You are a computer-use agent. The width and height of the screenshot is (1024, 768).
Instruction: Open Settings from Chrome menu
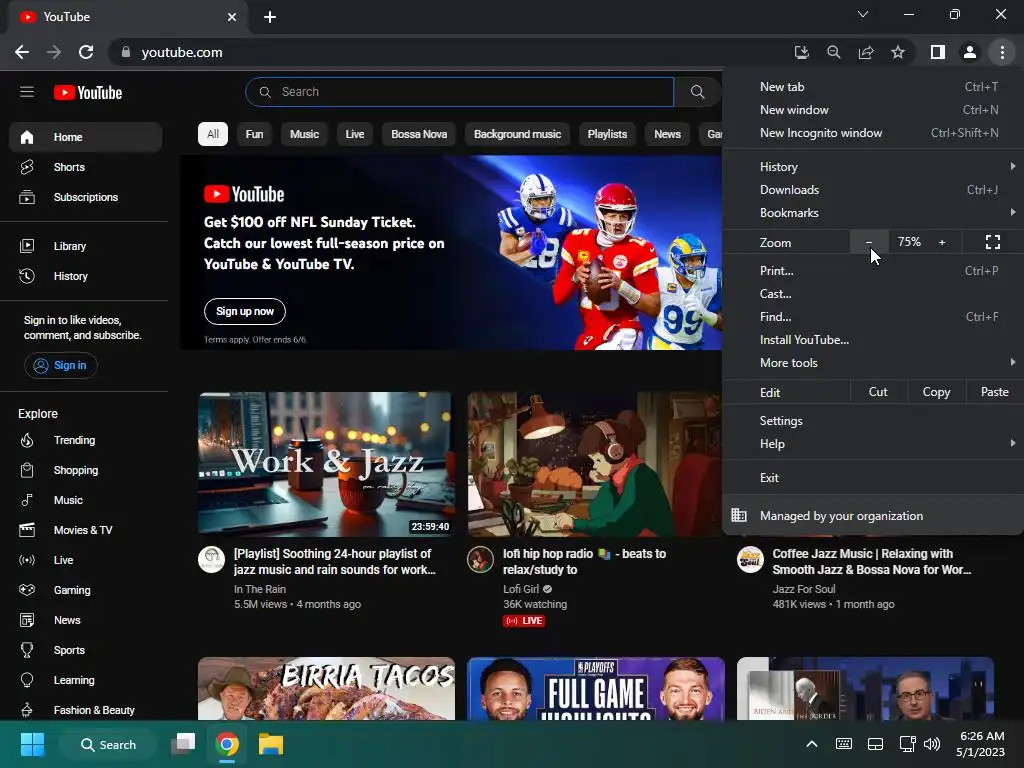[x=873, y=421]
